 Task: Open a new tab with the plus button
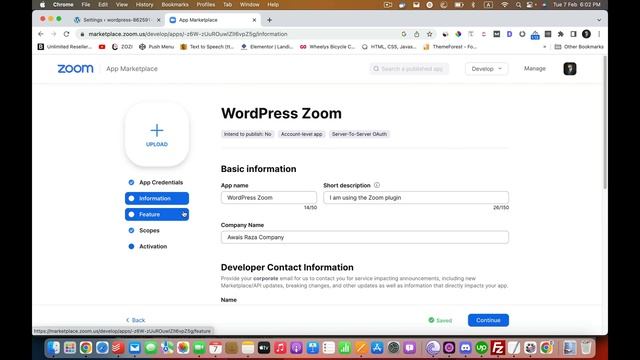click(269, 20)
